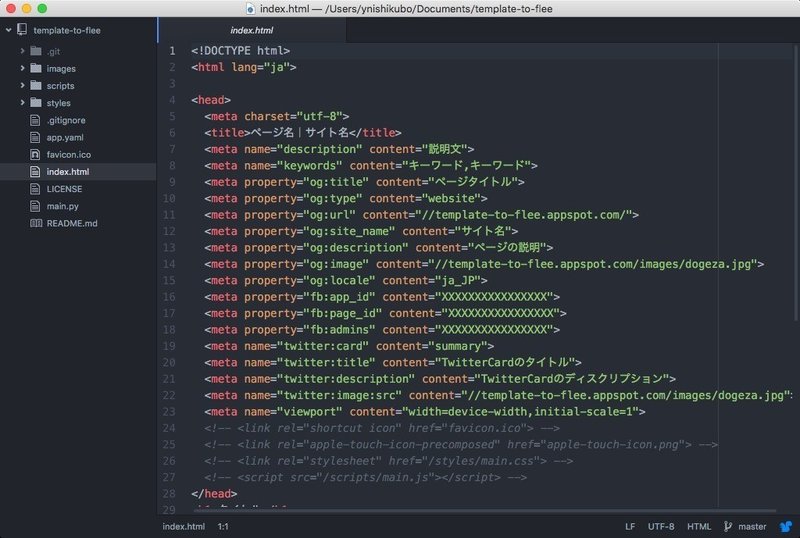Open README.md from the tree view
Image resolution: width=800 pixels, height=538 pixels.
click(72, 223)
